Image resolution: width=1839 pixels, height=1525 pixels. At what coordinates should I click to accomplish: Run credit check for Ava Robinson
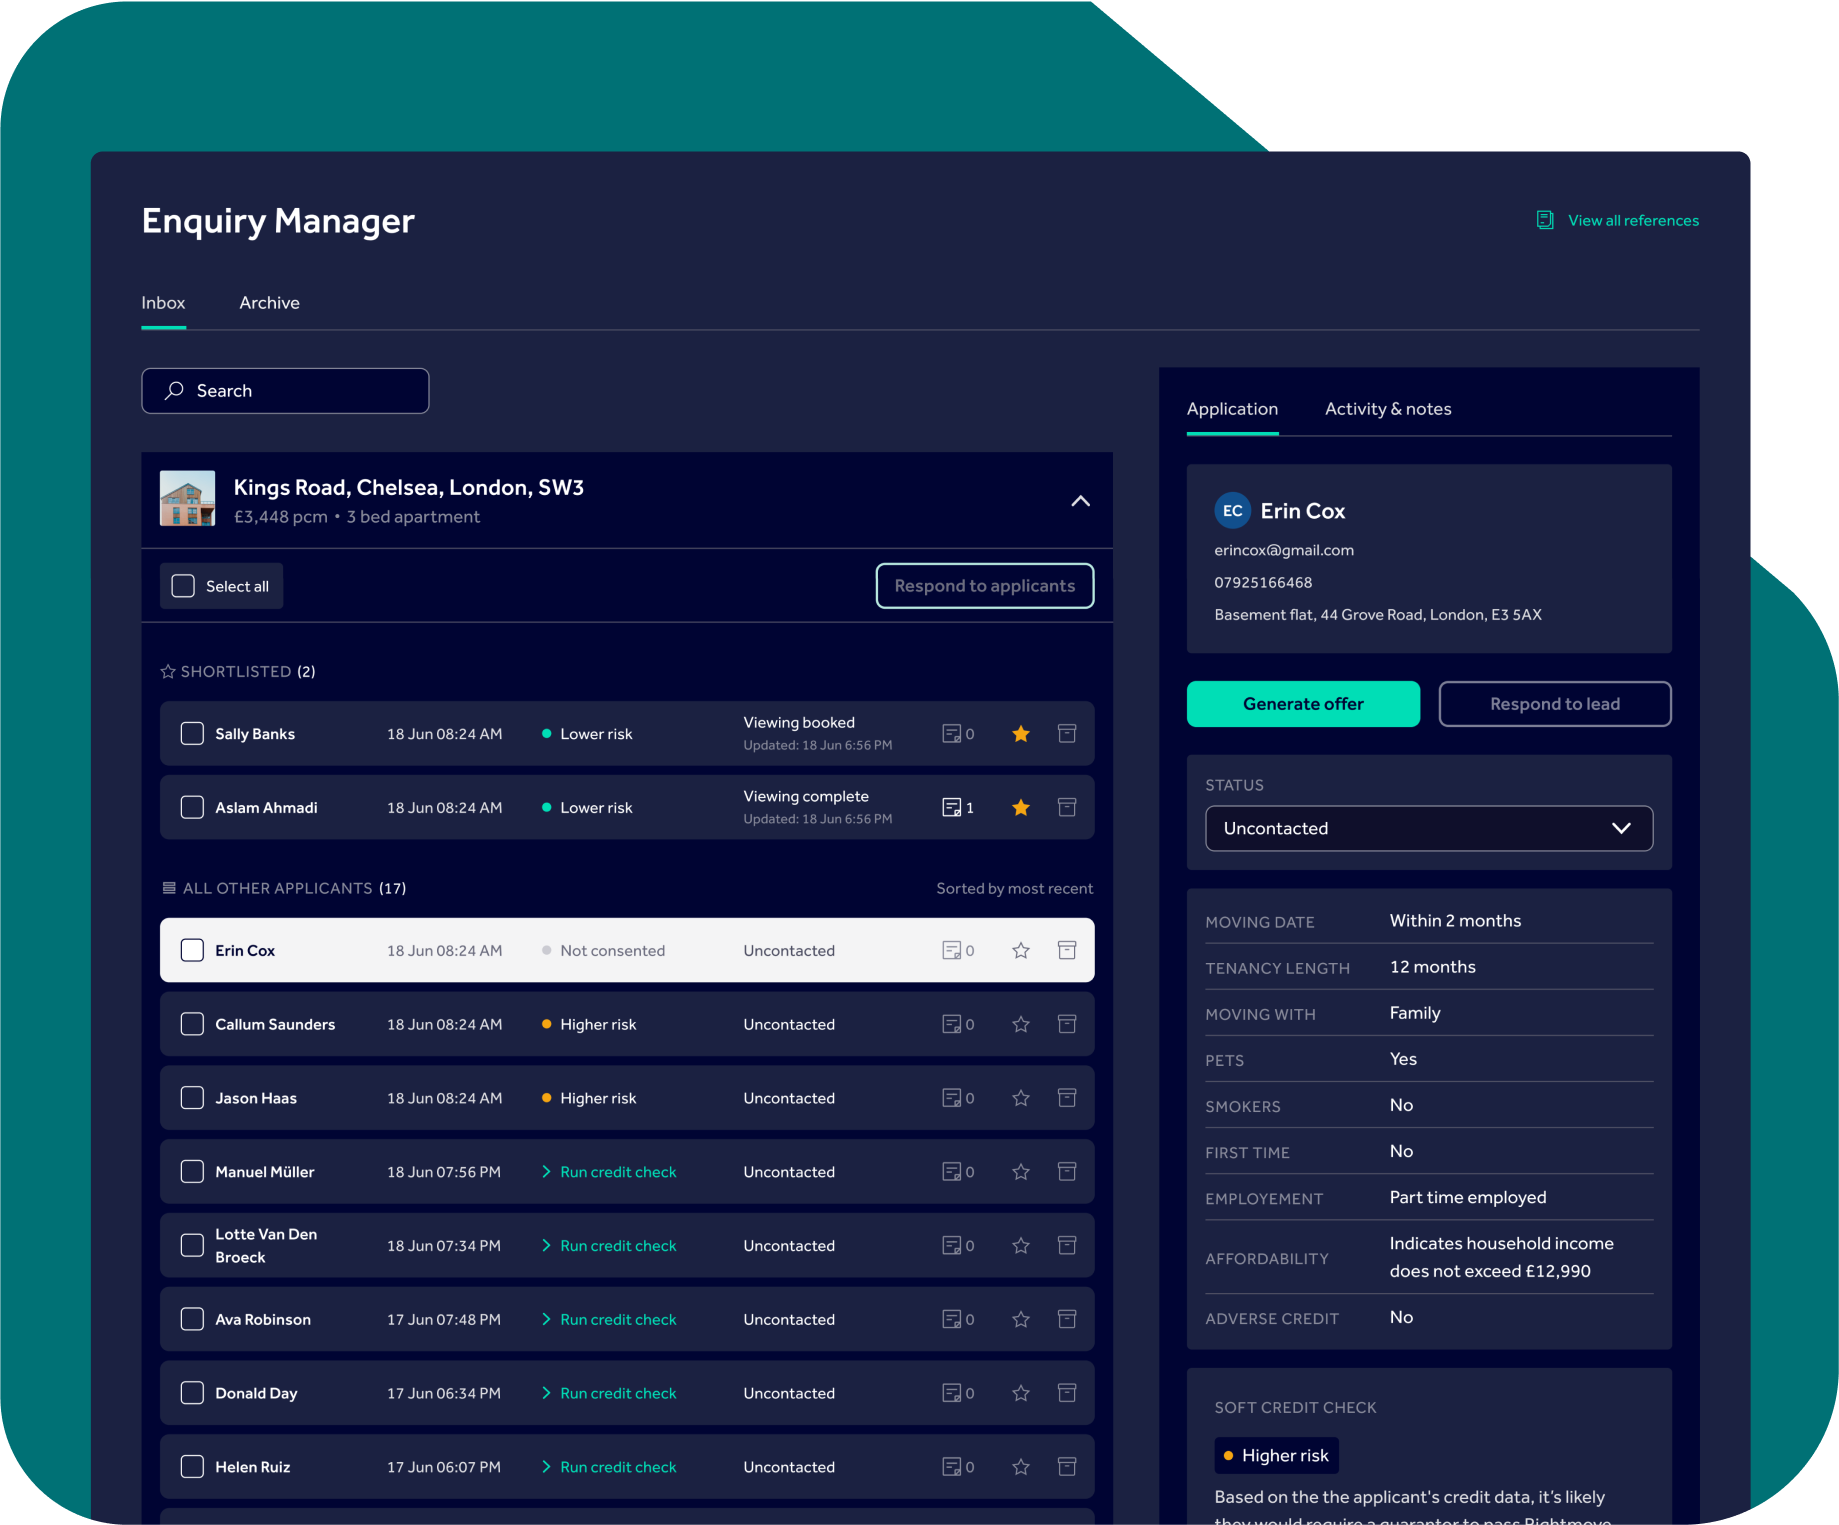(x=617, y=1320)
